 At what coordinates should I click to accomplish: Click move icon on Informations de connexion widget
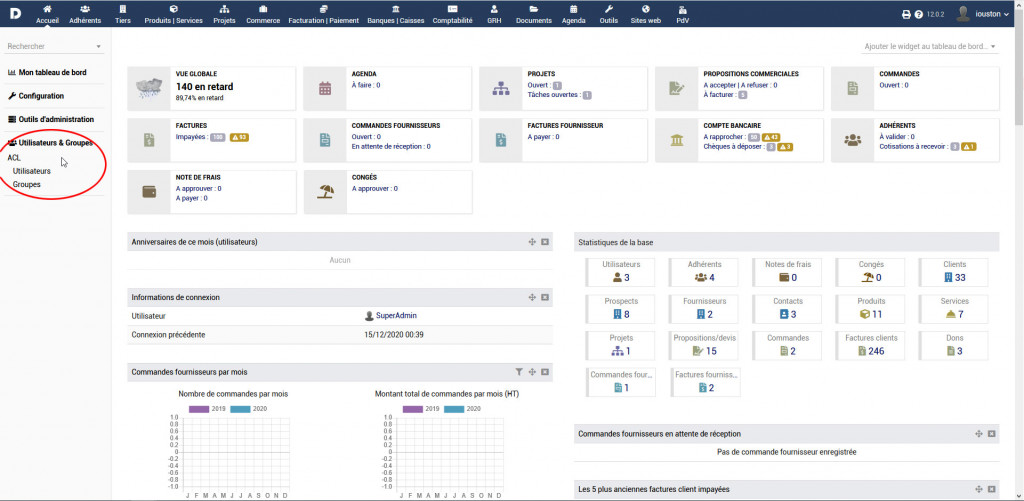point(532,297)
